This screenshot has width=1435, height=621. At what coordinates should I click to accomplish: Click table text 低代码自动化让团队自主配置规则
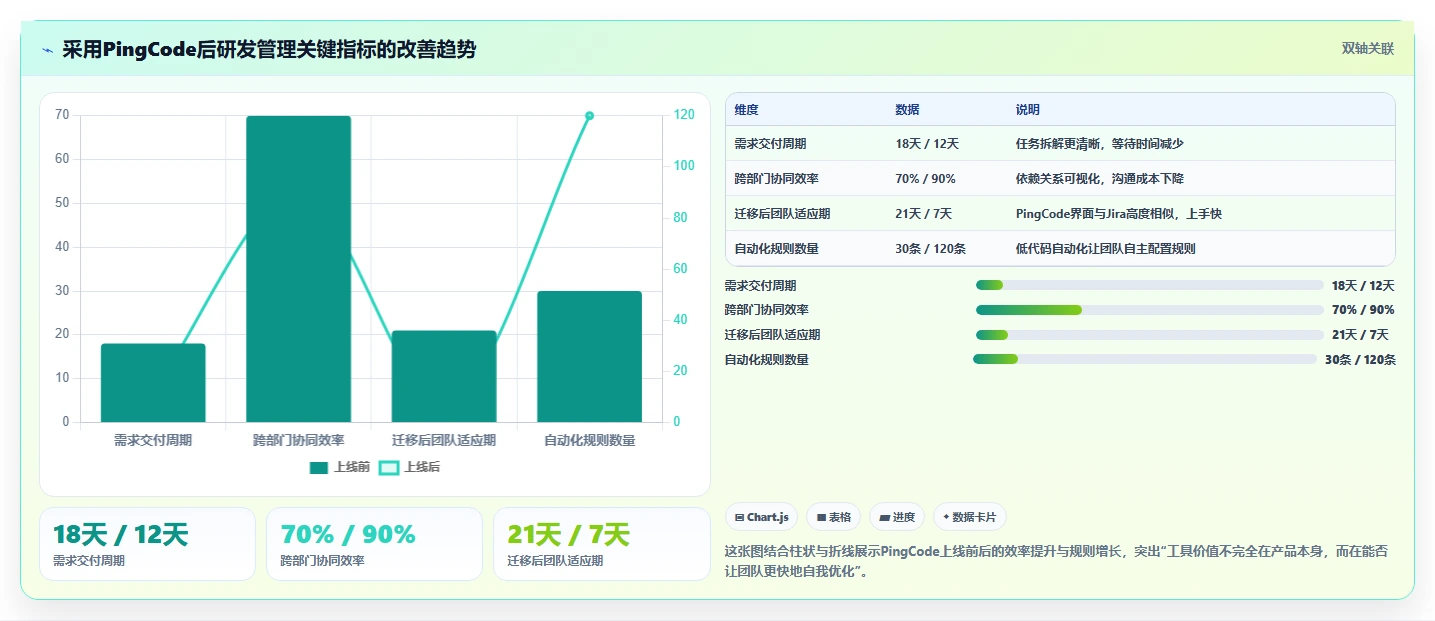[x=1105, y=249]
